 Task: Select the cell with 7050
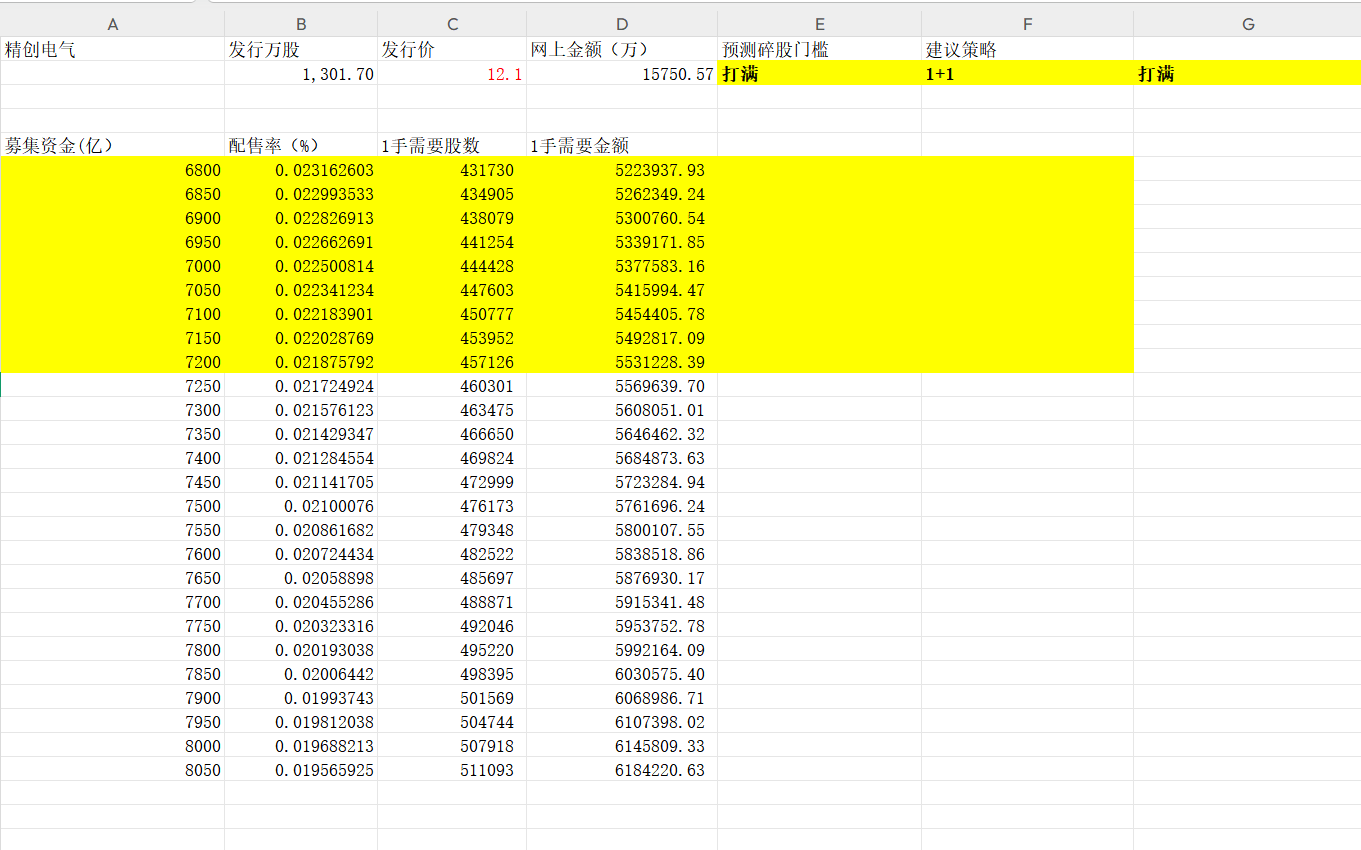[112, 290]
